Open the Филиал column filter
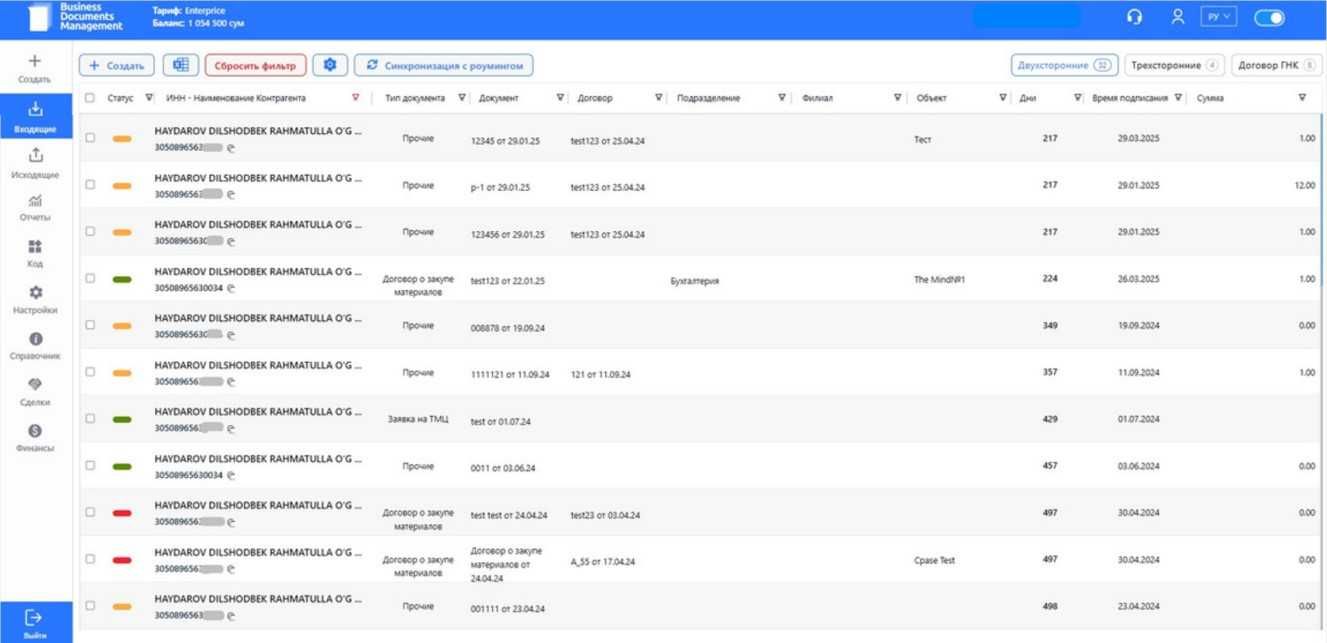Image resolution: width=1327 pixels, height=643 pixels. 898,98
